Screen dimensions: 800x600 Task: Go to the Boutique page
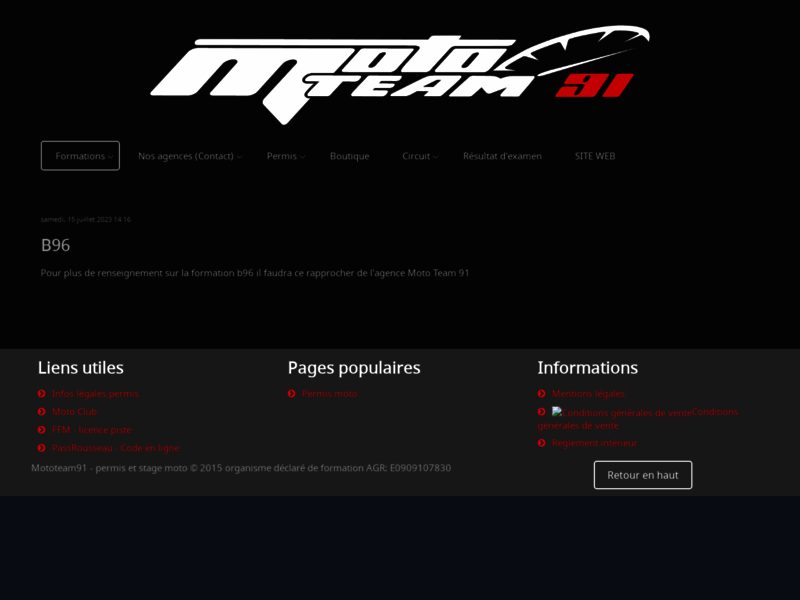(349, 156)
